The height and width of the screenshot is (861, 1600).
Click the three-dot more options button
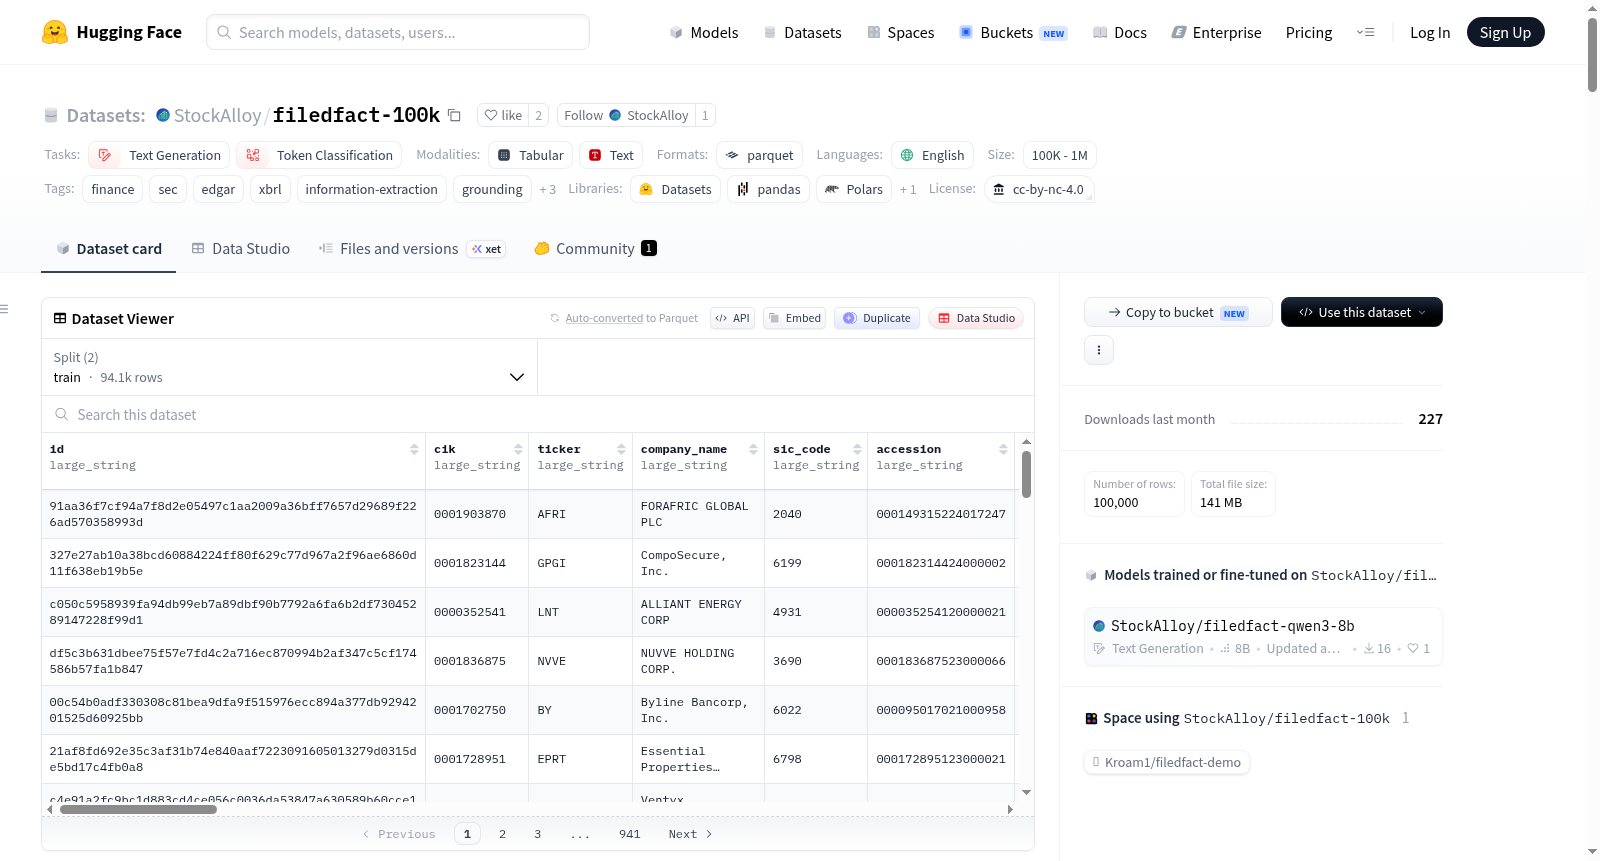(x=1099, y=350)
